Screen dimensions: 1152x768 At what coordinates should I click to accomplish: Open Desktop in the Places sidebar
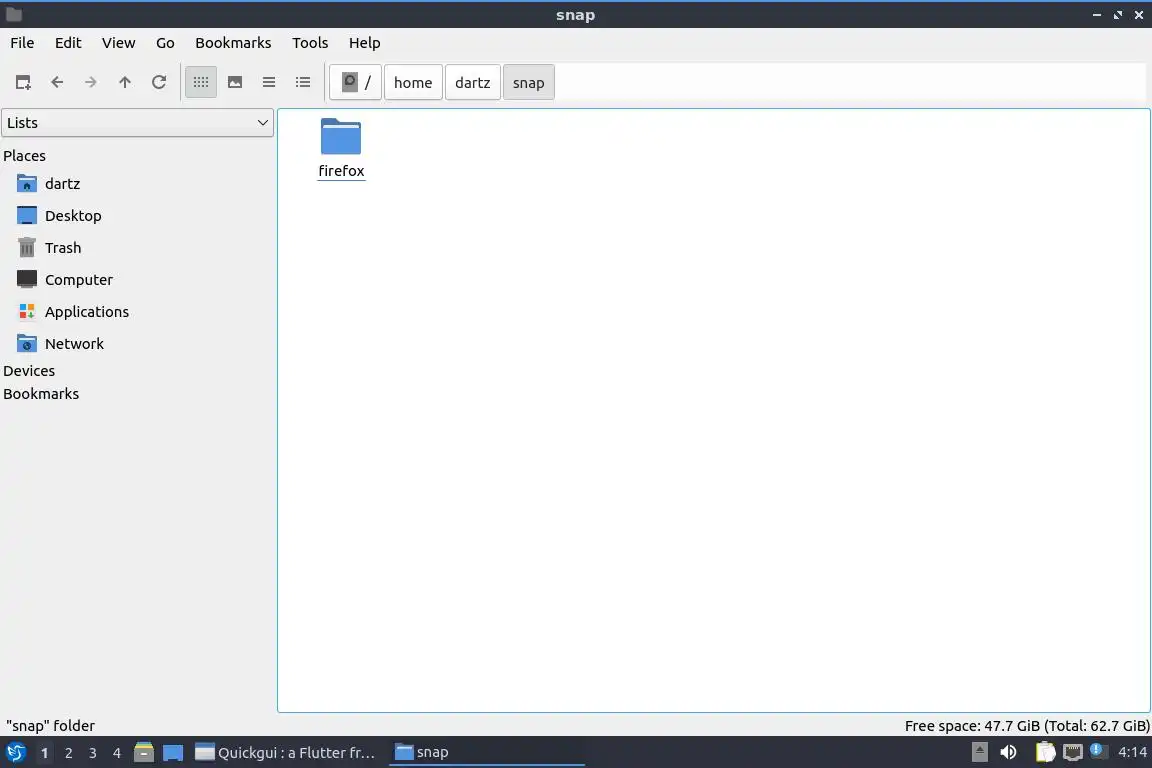(59, 215)
